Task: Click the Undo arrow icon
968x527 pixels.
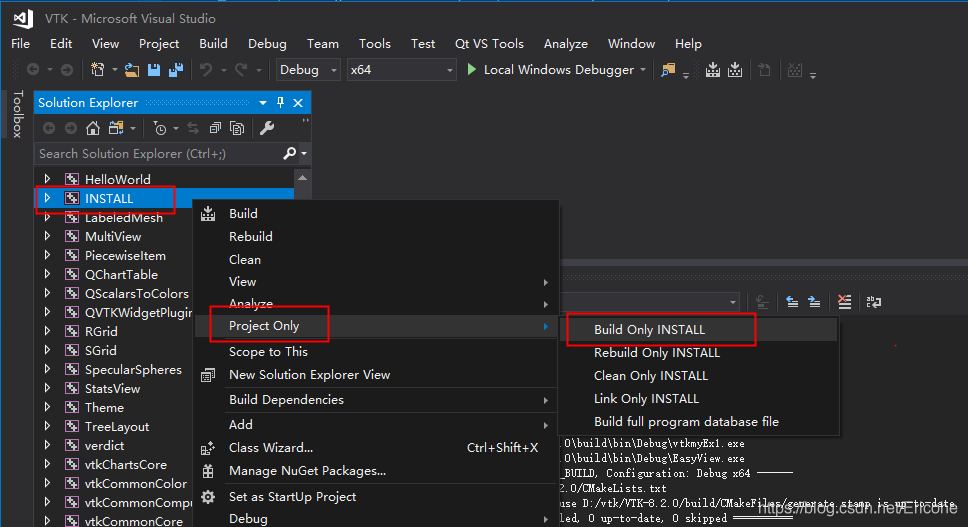Action: click(x=206, y=70)
